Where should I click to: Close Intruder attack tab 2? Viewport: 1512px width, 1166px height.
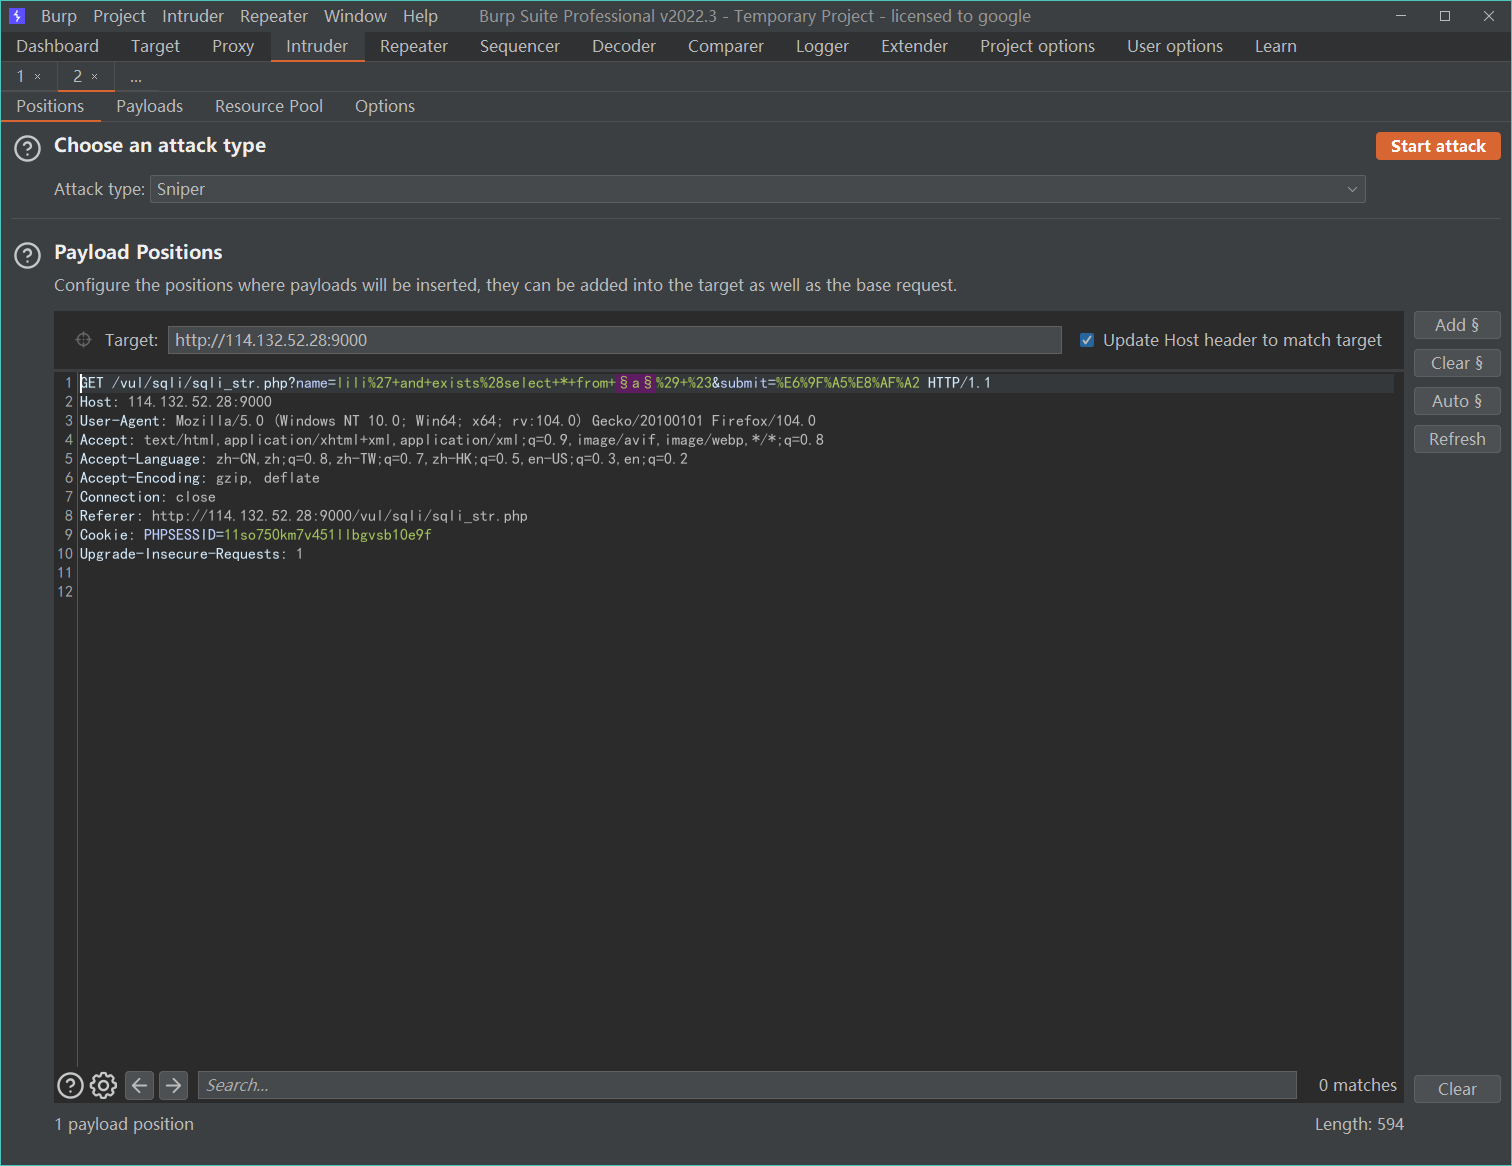tap(95, 77)
